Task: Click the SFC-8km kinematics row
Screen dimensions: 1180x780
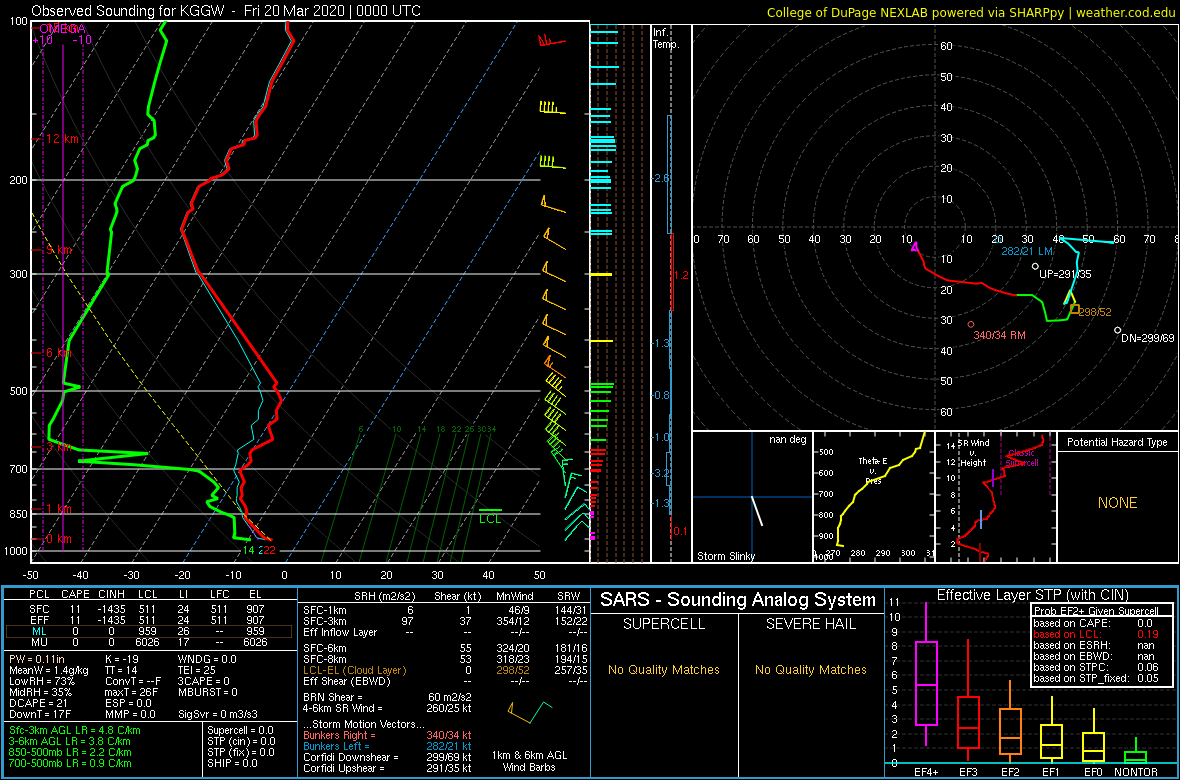Action: click(x=445, y=659)
